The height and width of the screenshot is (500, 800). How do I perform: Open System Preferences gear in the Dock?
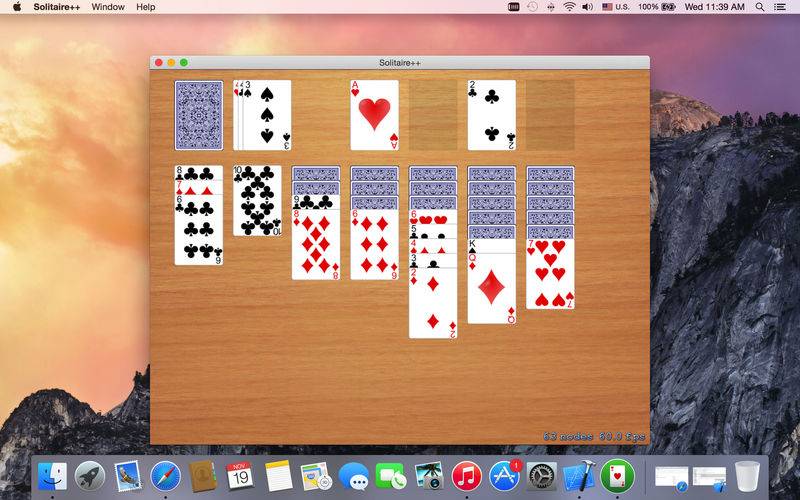coord(541,477)
